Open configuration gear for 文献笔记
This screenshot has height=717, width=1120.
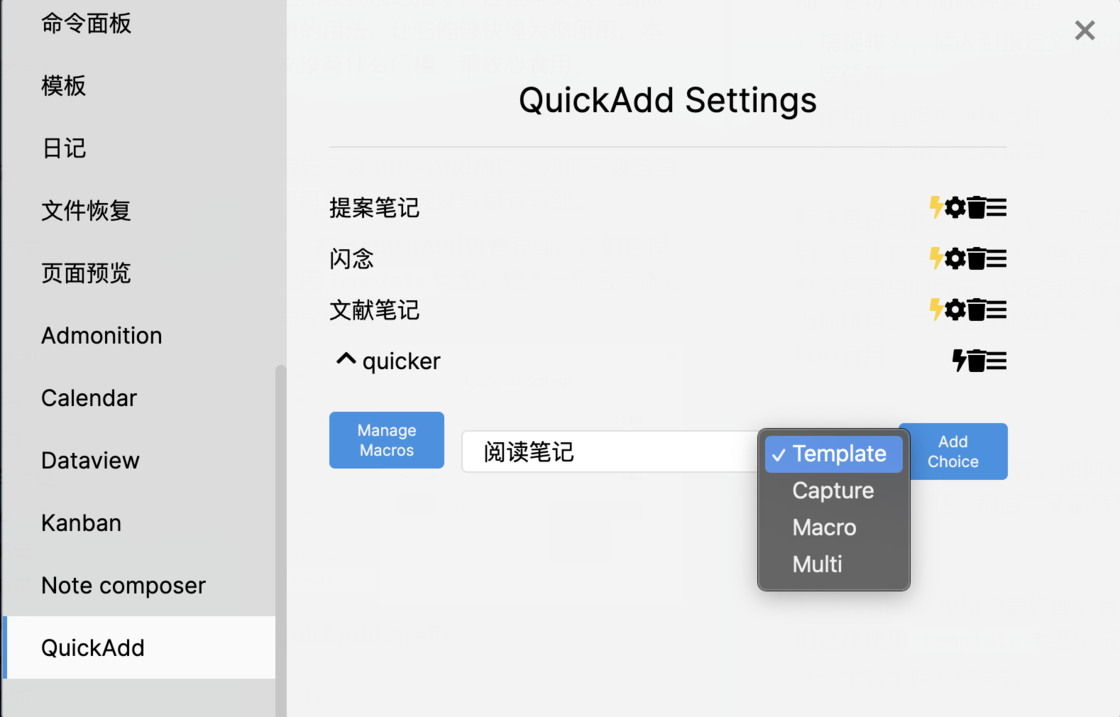pyautogui.click(x=955, y=310)
